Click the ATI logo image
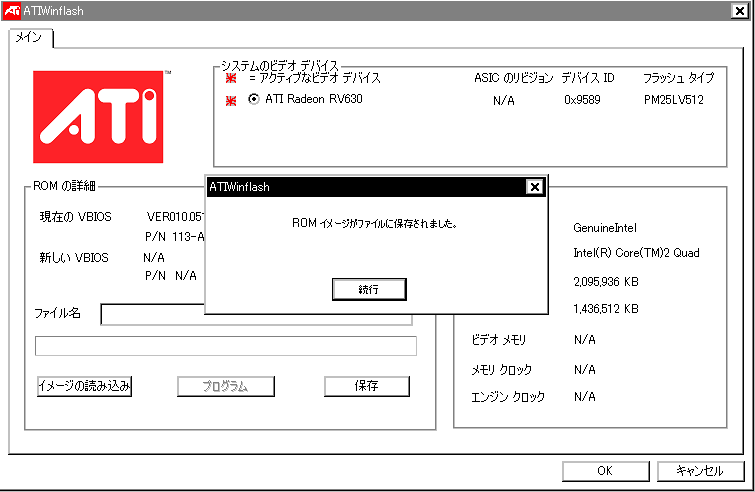 [98, 117]
